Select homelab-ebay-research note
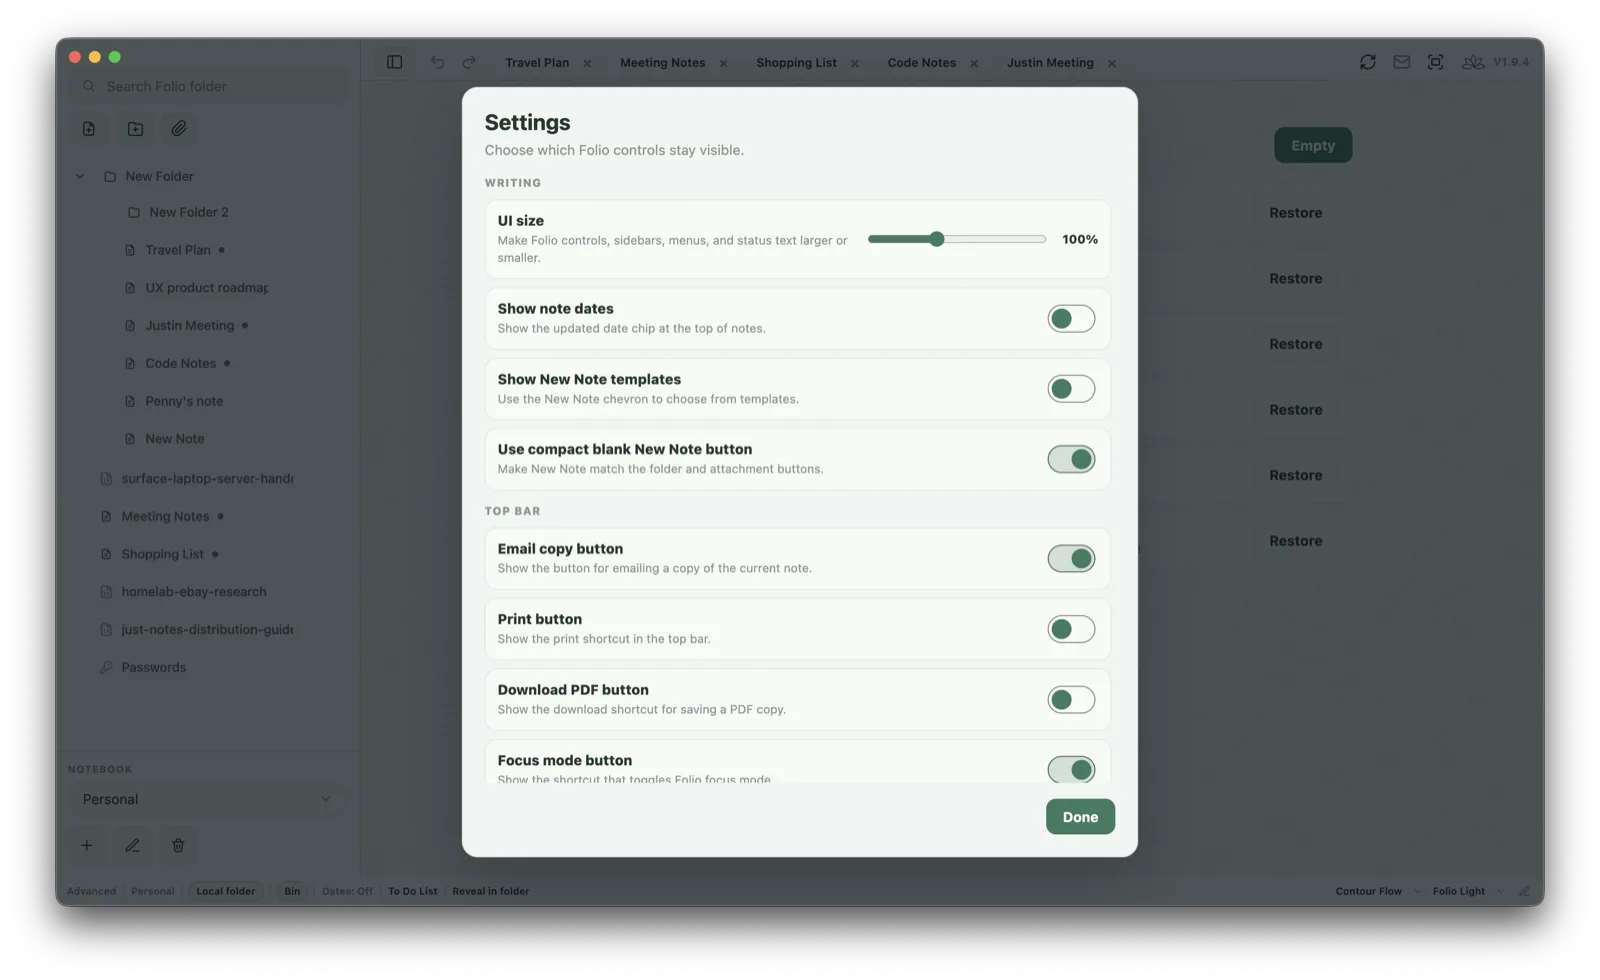The height and width of the screenshot is (980, 1600). [194, 592]
